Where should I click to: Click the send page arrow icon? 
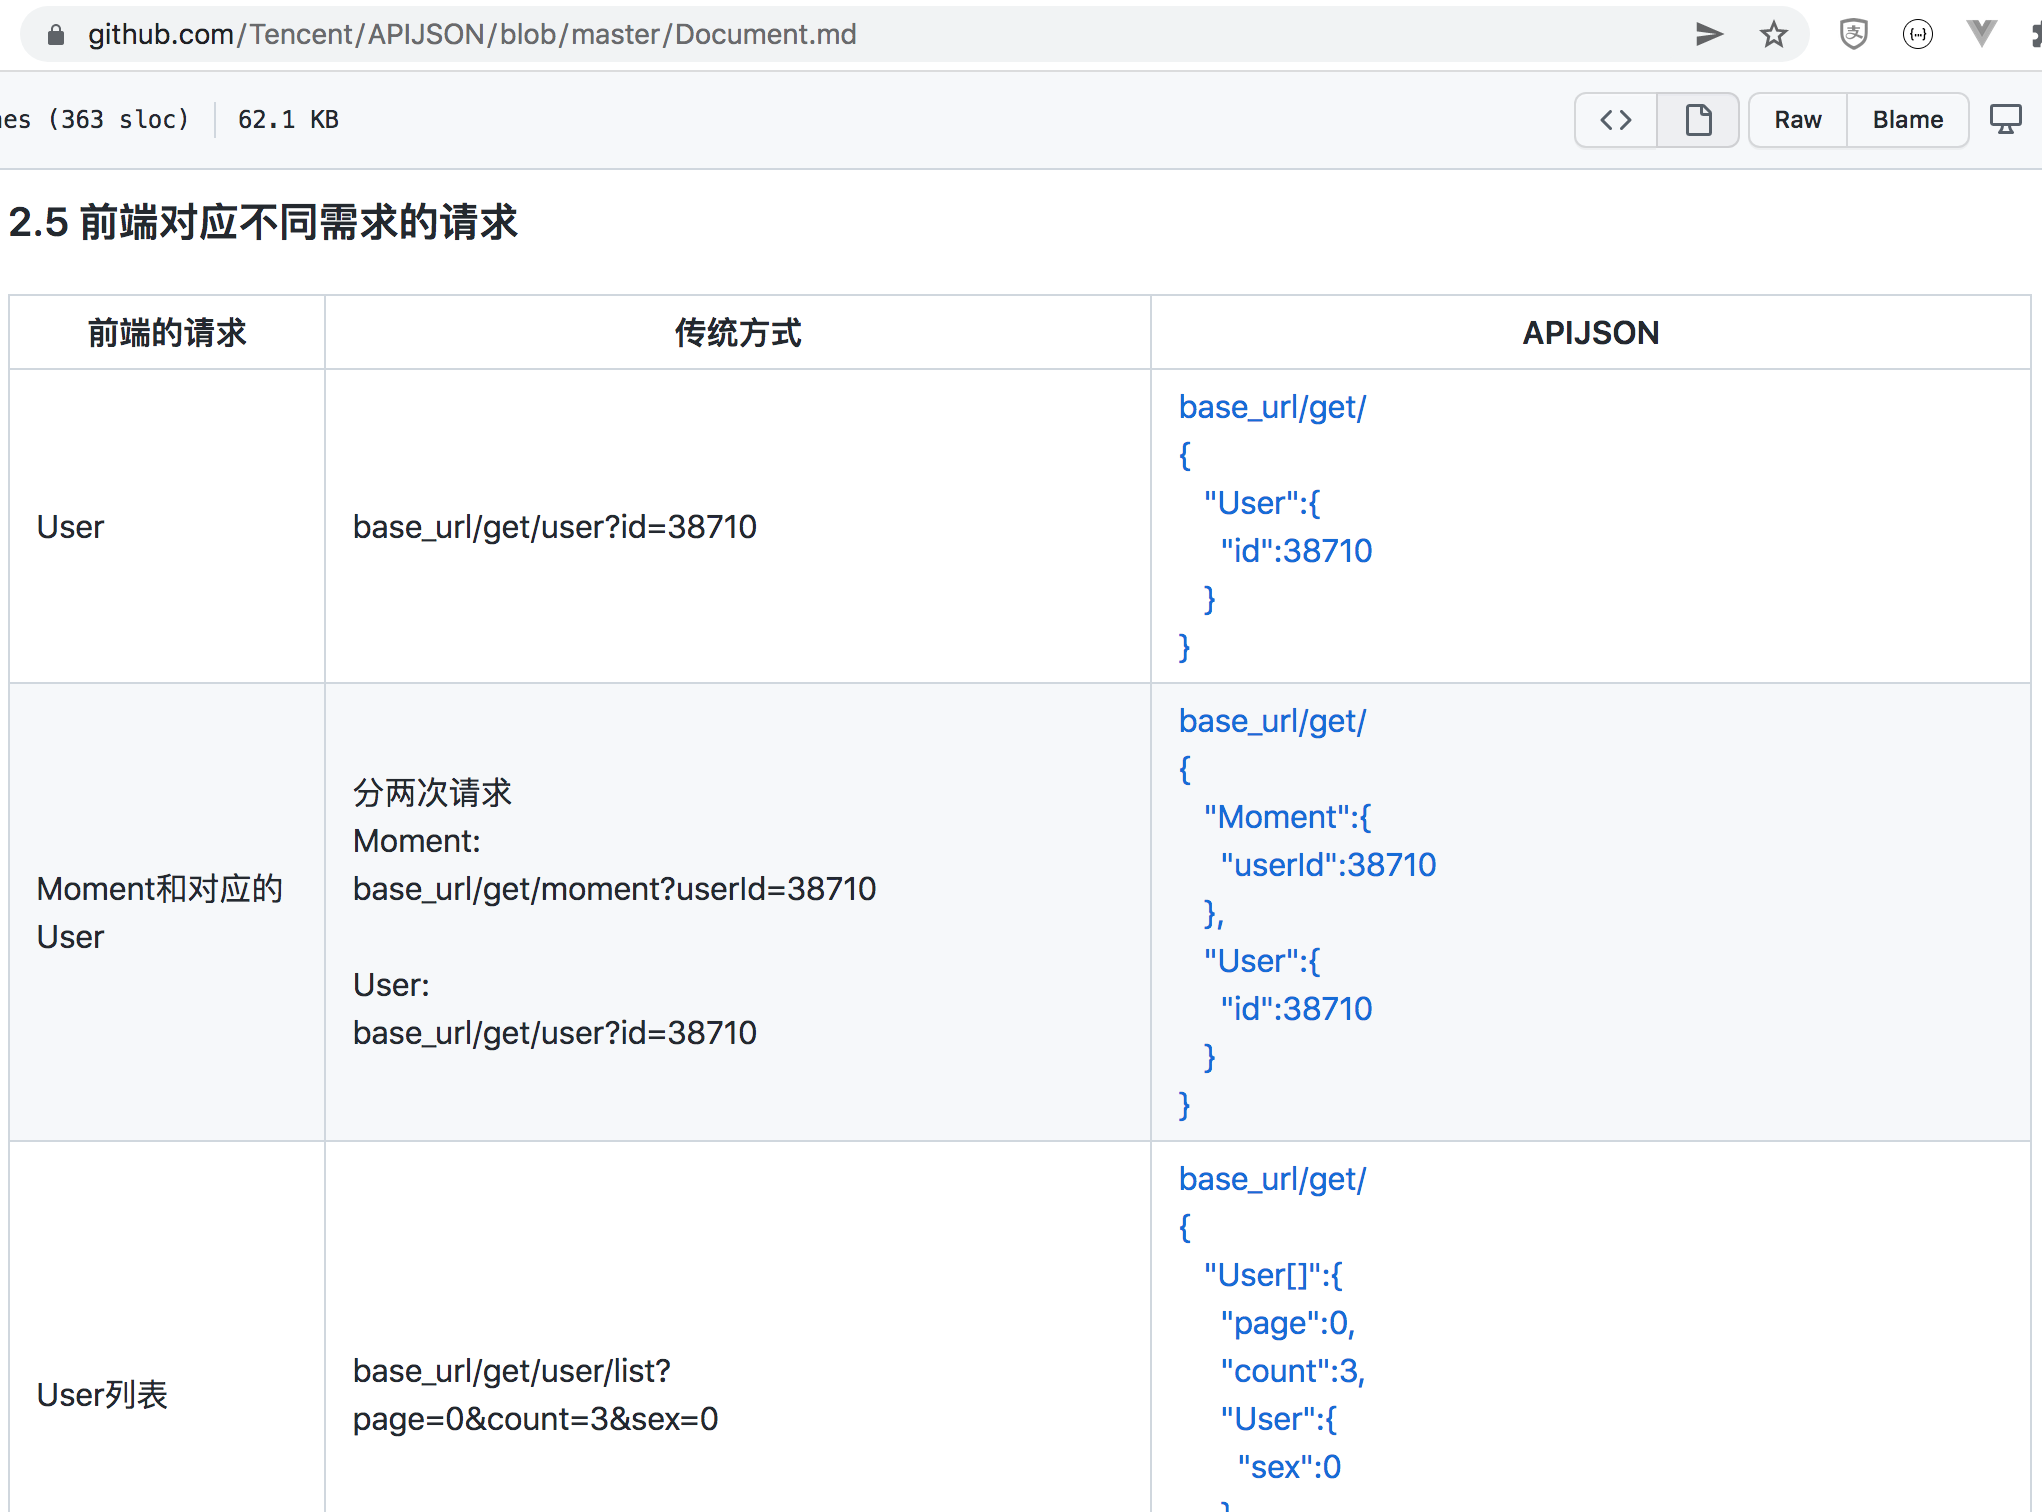1709,34
